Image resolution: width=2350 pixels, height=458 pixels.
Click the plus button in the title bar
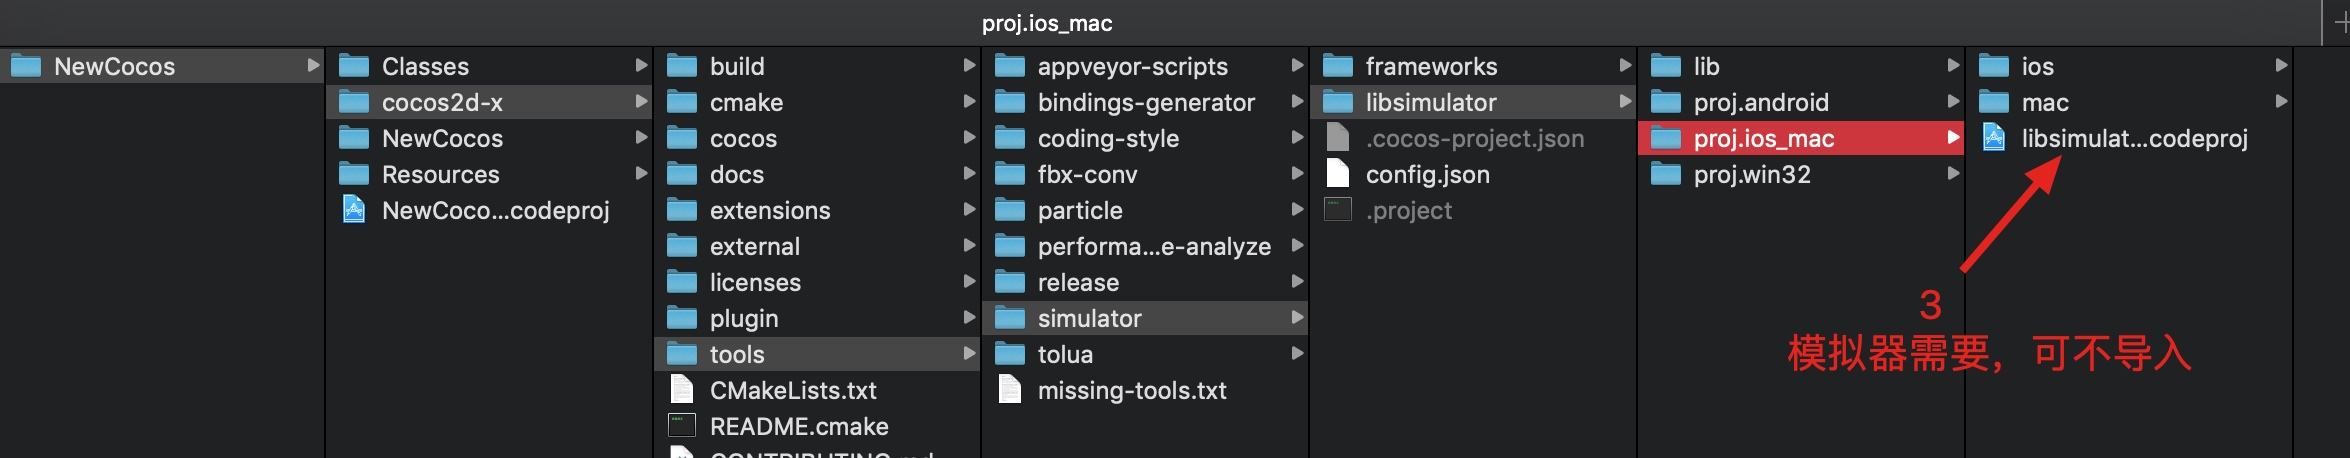[2340, 23]
